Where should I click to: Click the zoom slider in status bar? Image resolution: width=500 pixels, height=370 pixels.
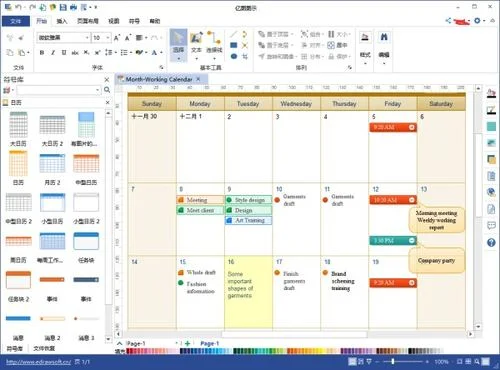click(x=393, y=361)
